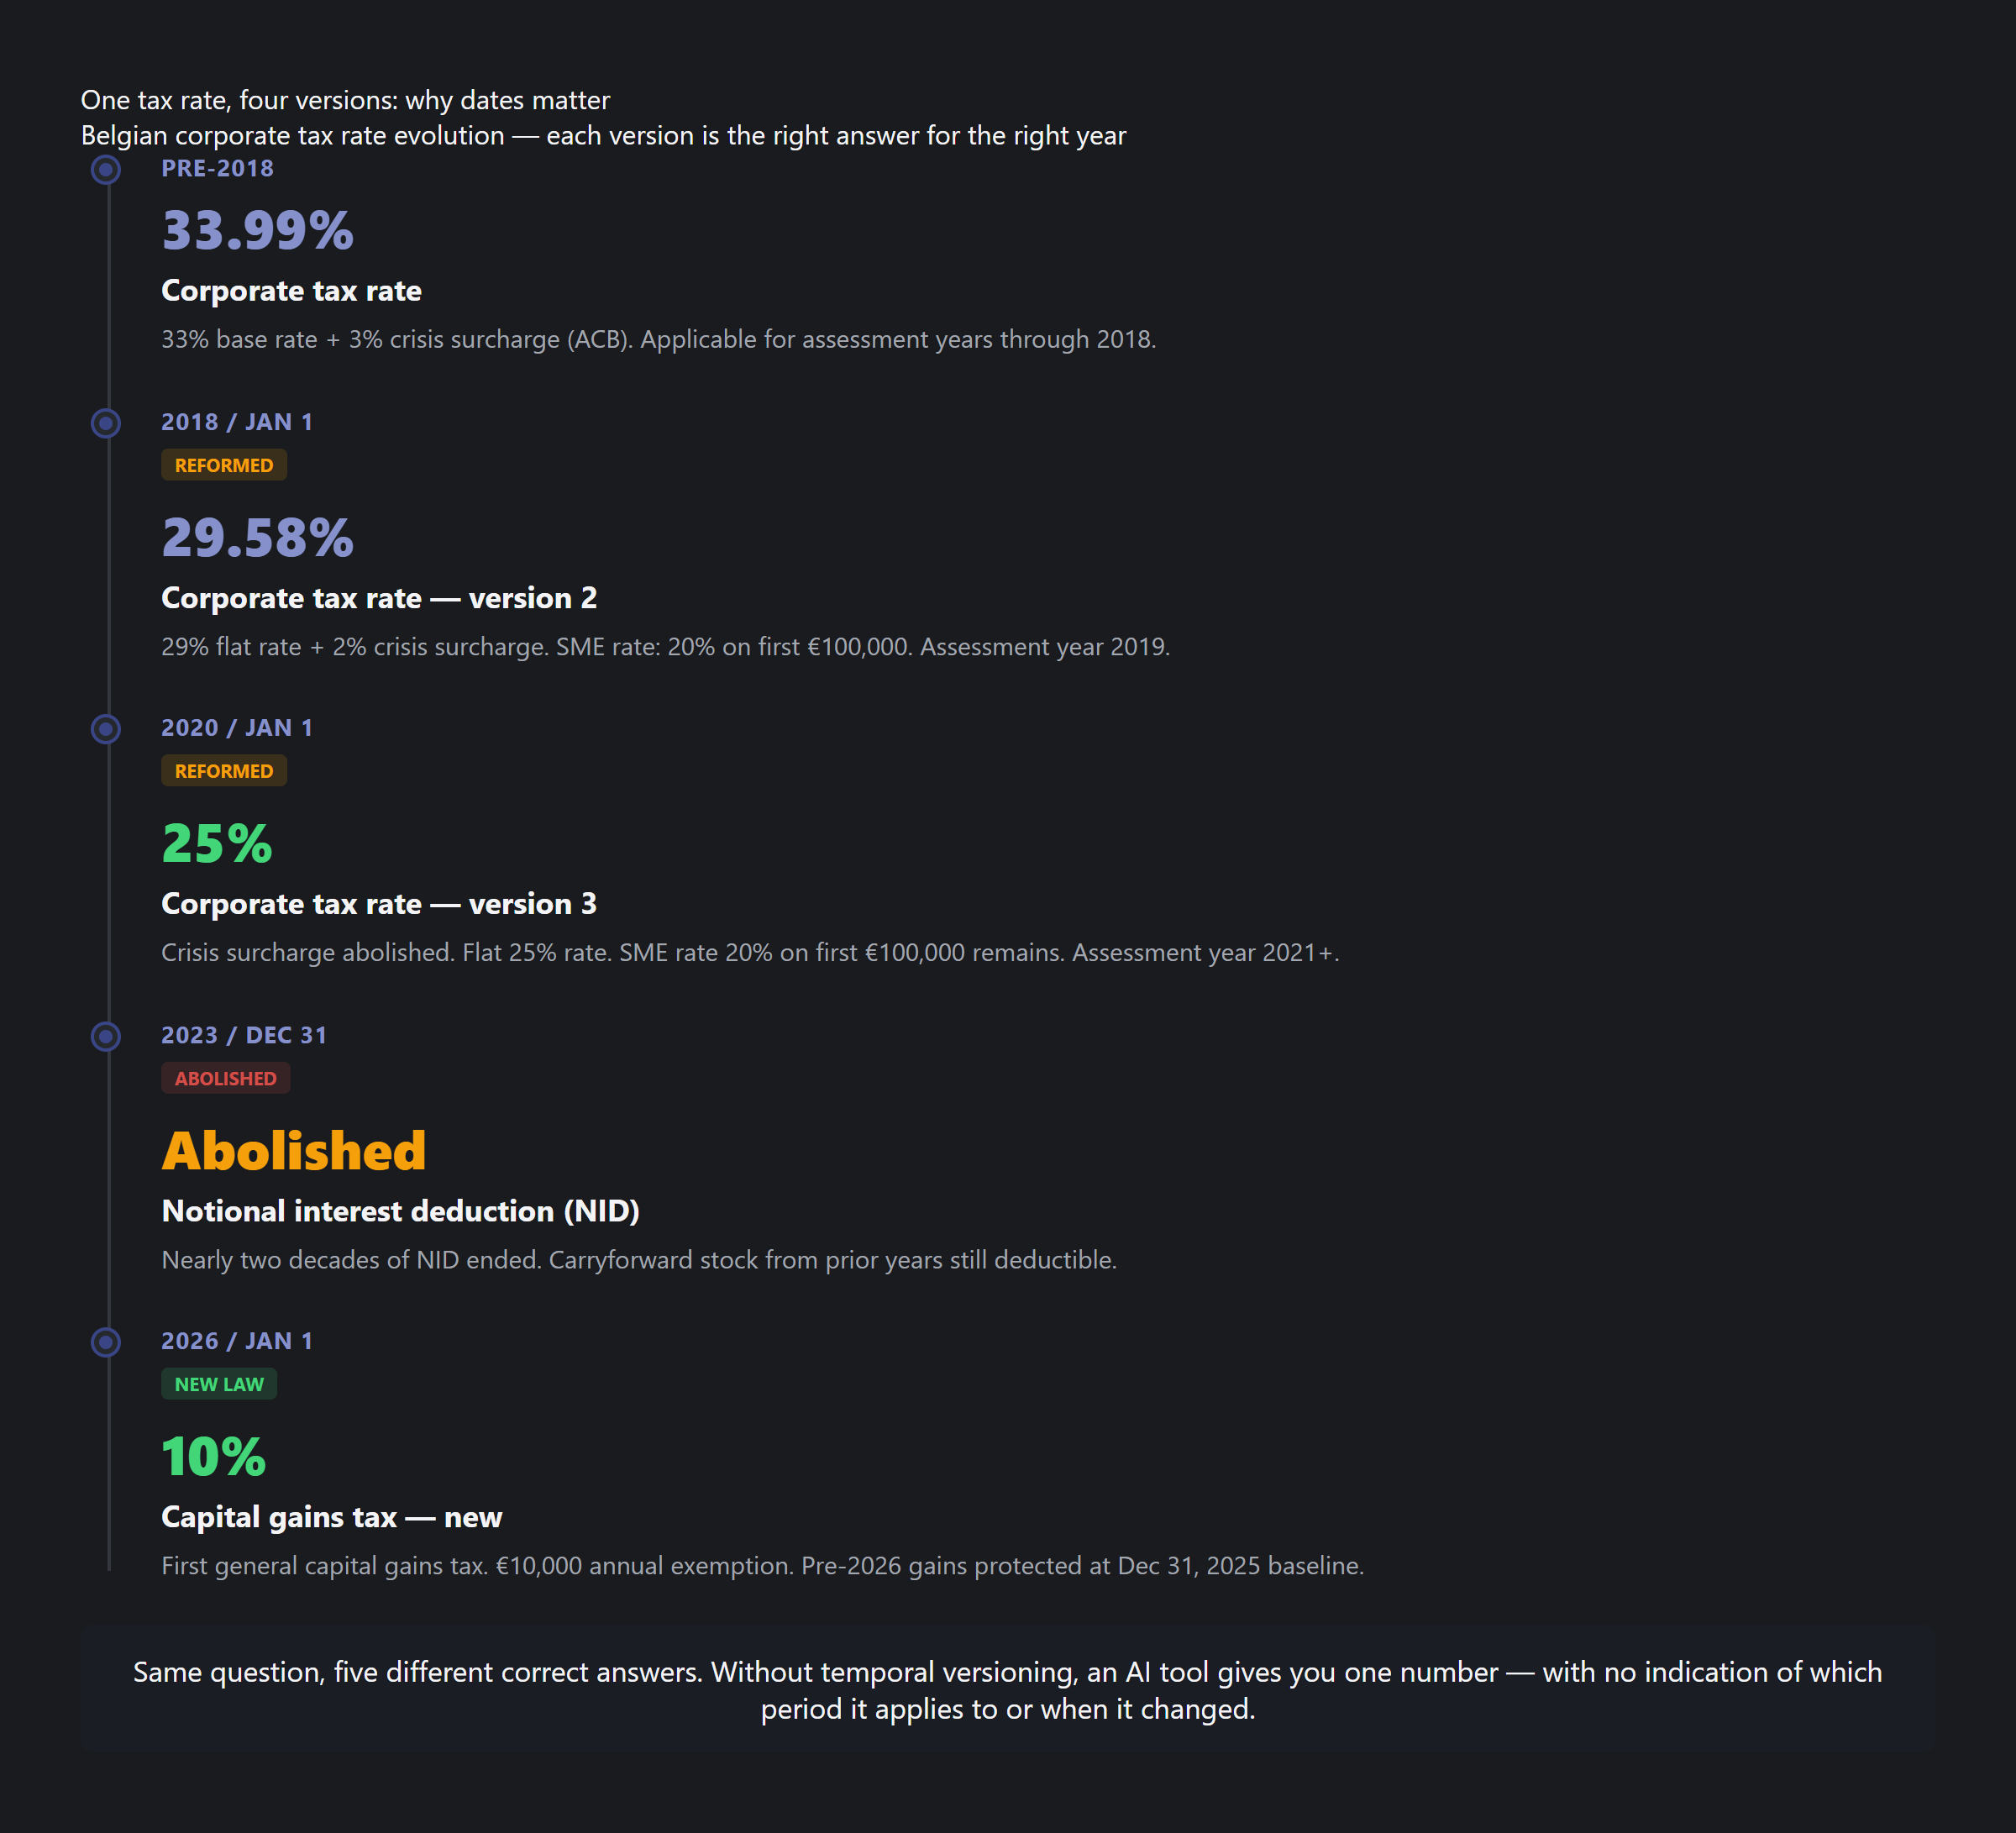This screenshot has width=2016, height=1833.
Task: Click the footer note about temporal versioning
Action: tap(1007, 1690)
